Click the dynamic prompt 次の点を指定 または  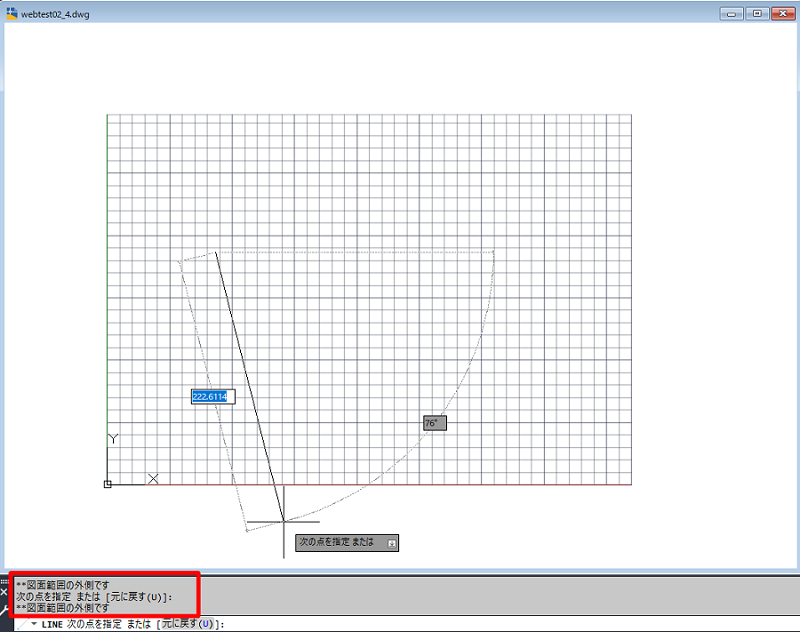tap(347, 543)
